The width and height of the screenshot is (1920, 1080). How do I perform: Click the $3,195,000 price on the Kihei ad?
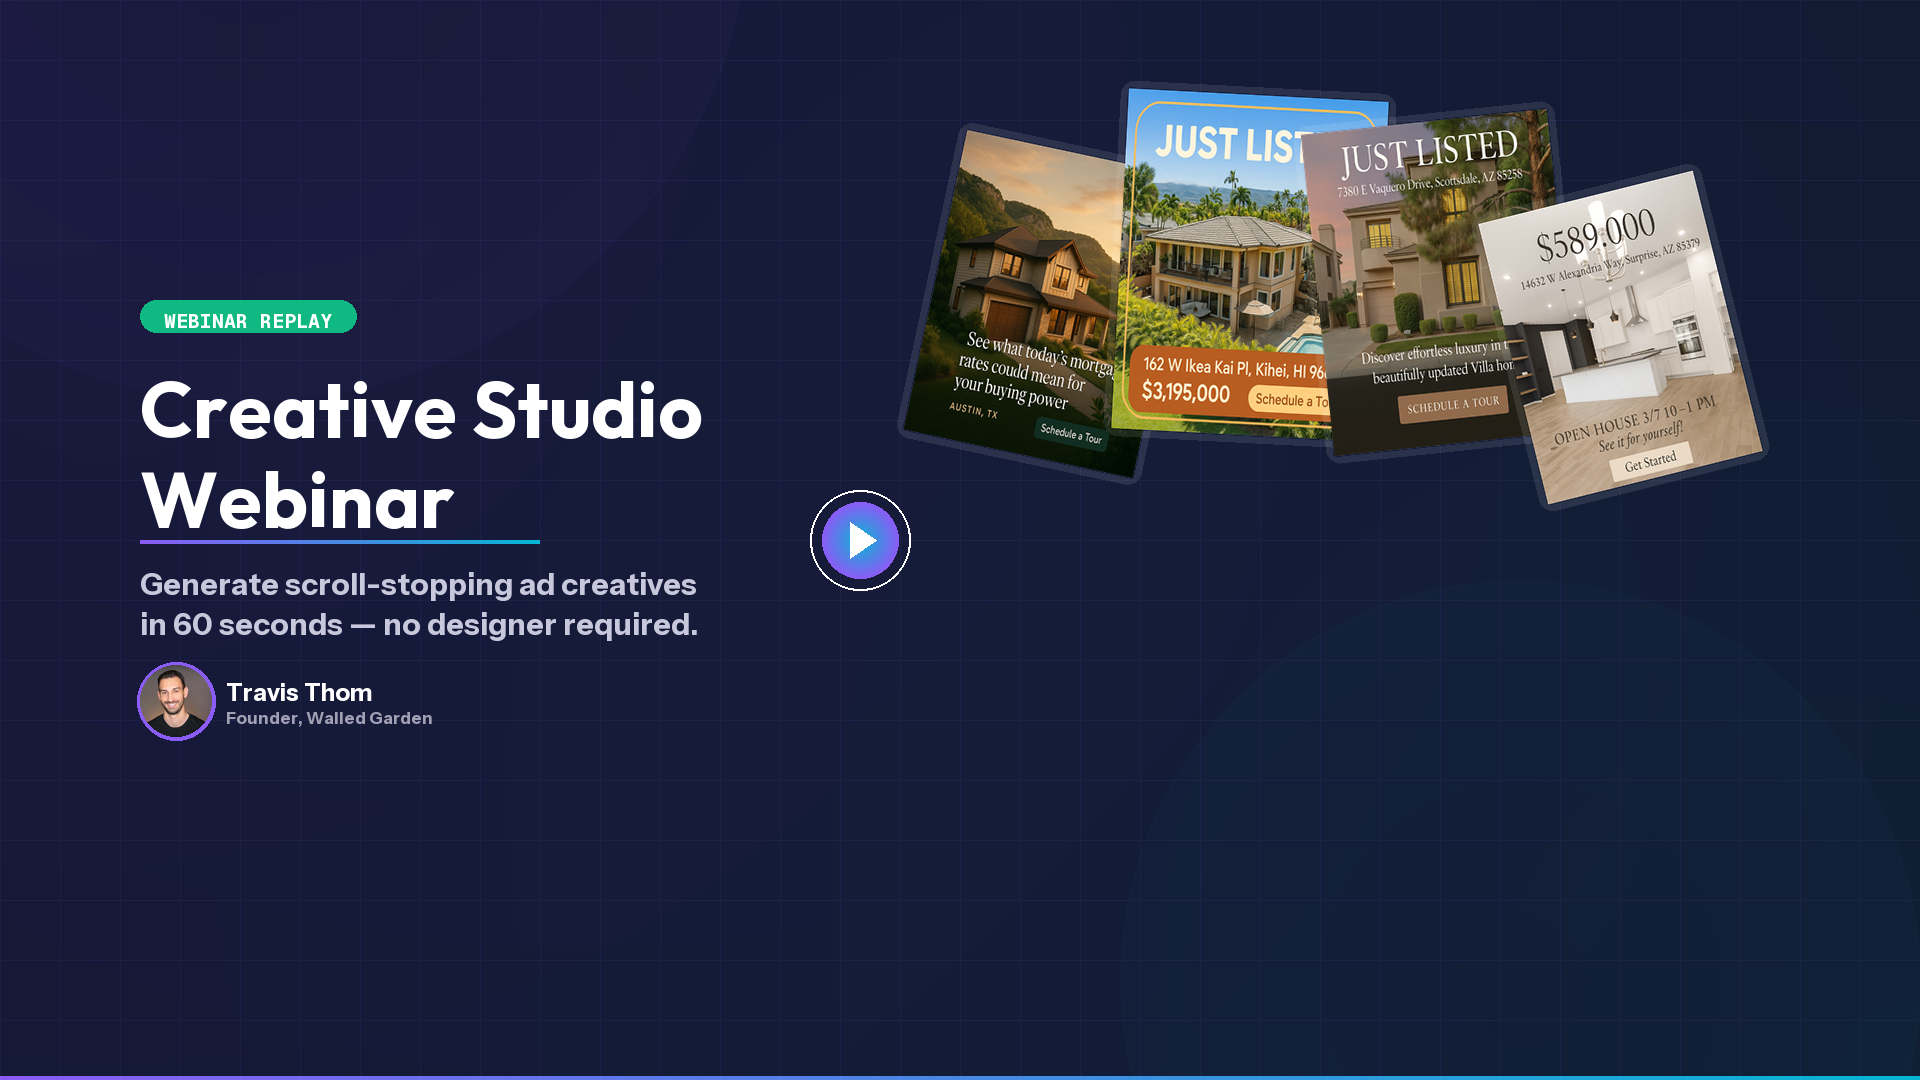point(1186,392)
